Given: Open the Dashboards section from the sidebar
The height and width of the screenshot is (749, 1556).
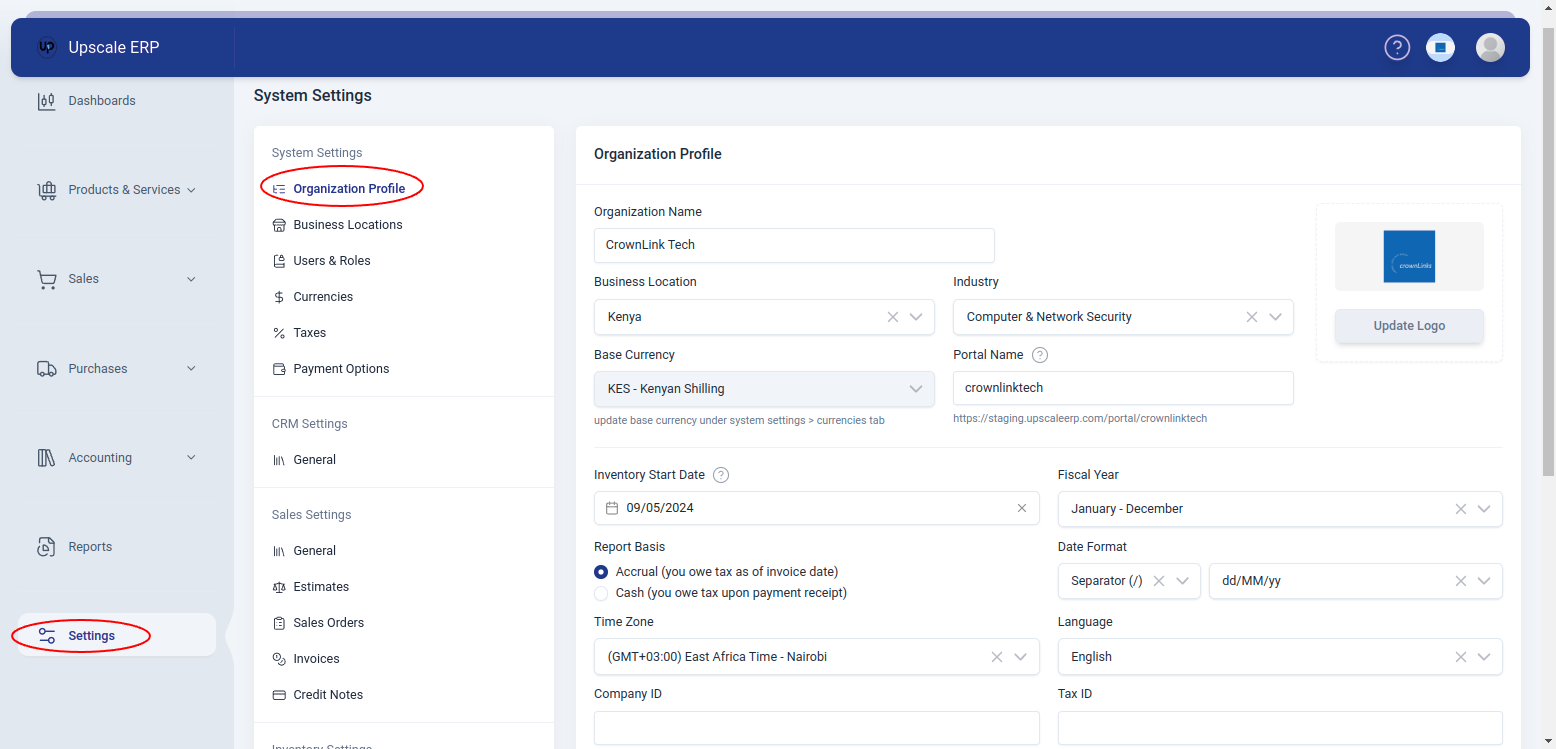Looking at the screenshot, I should pyautogui.click(x=101, y=100).
